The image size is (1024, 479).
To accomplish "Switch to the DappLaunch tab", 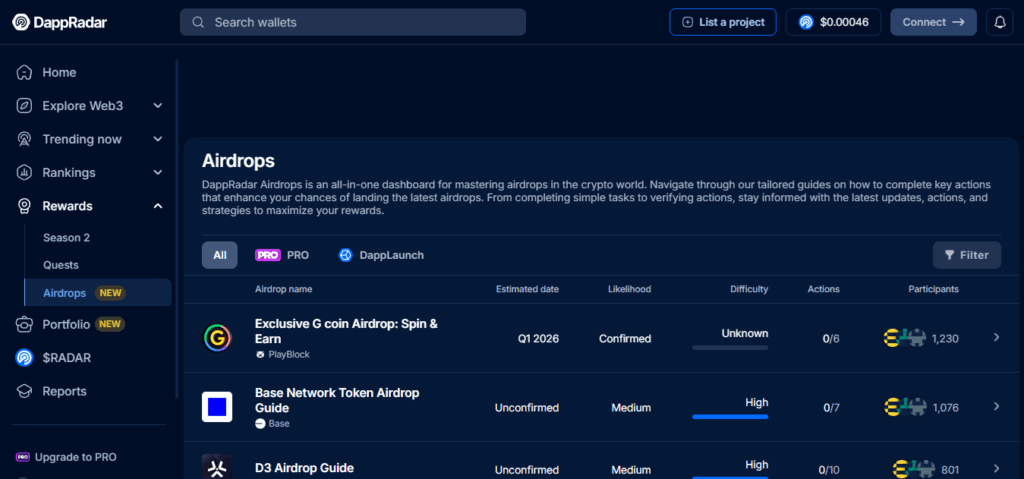I will pos(381,255).
